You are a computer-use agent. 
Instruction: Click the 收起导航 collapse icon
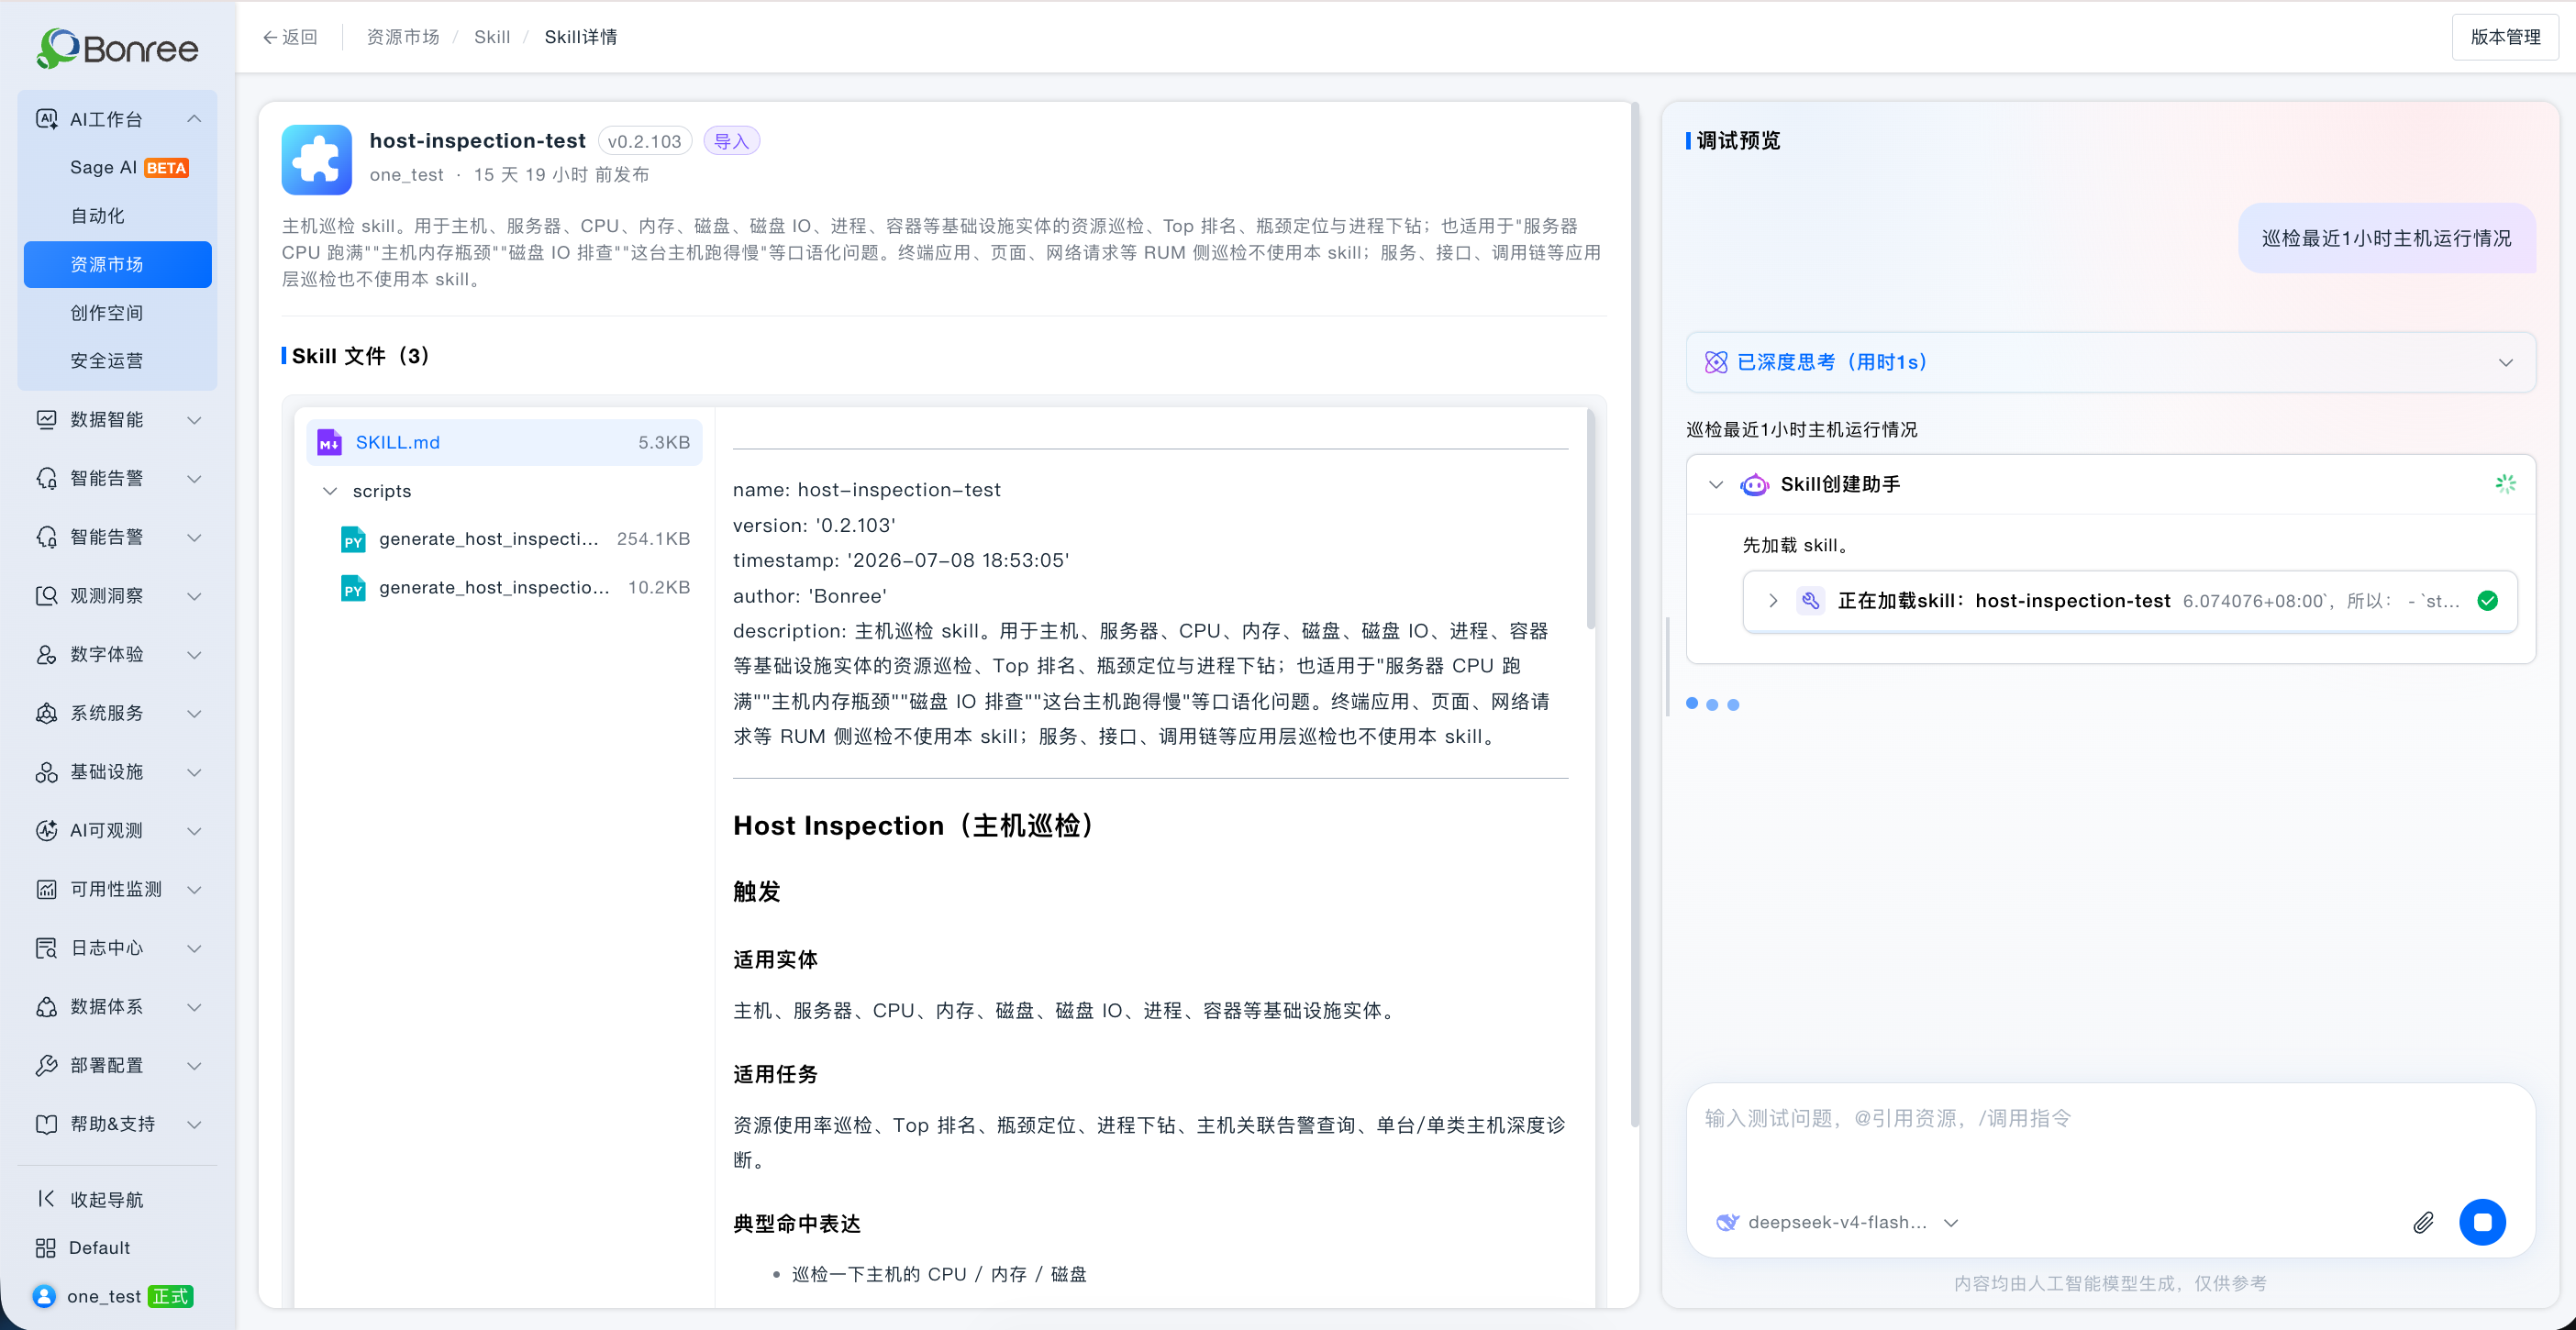[x=46, y=1198]
